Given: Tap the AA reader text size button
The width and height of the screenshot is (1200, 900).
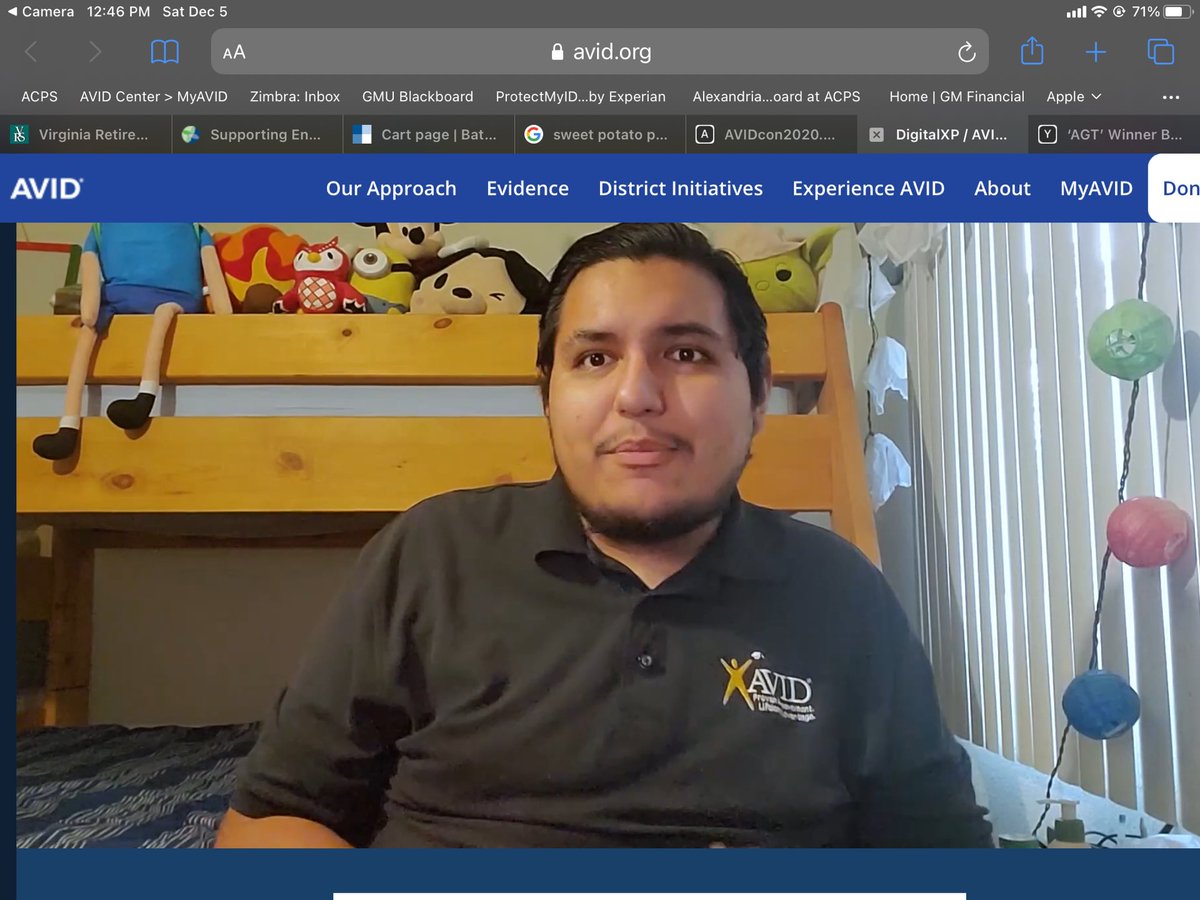Looking at the screenshot, I should tap(234, 52).
